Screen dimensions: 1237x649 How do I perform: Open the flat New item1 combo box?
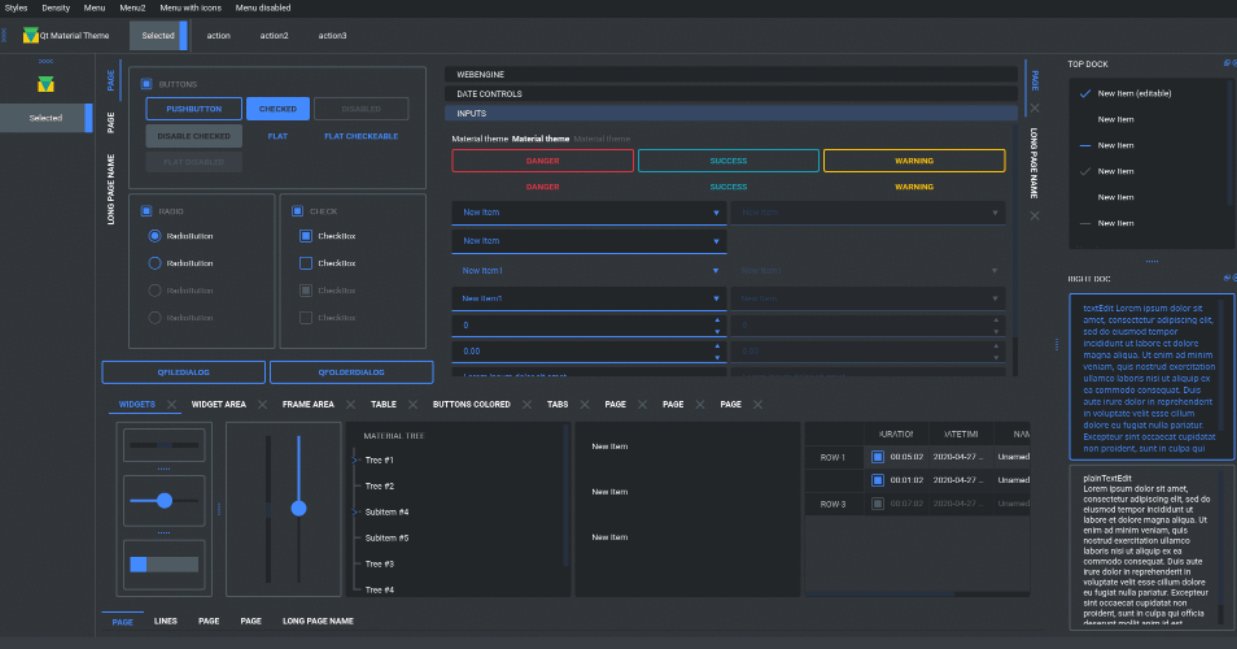[x=589, y=271]
